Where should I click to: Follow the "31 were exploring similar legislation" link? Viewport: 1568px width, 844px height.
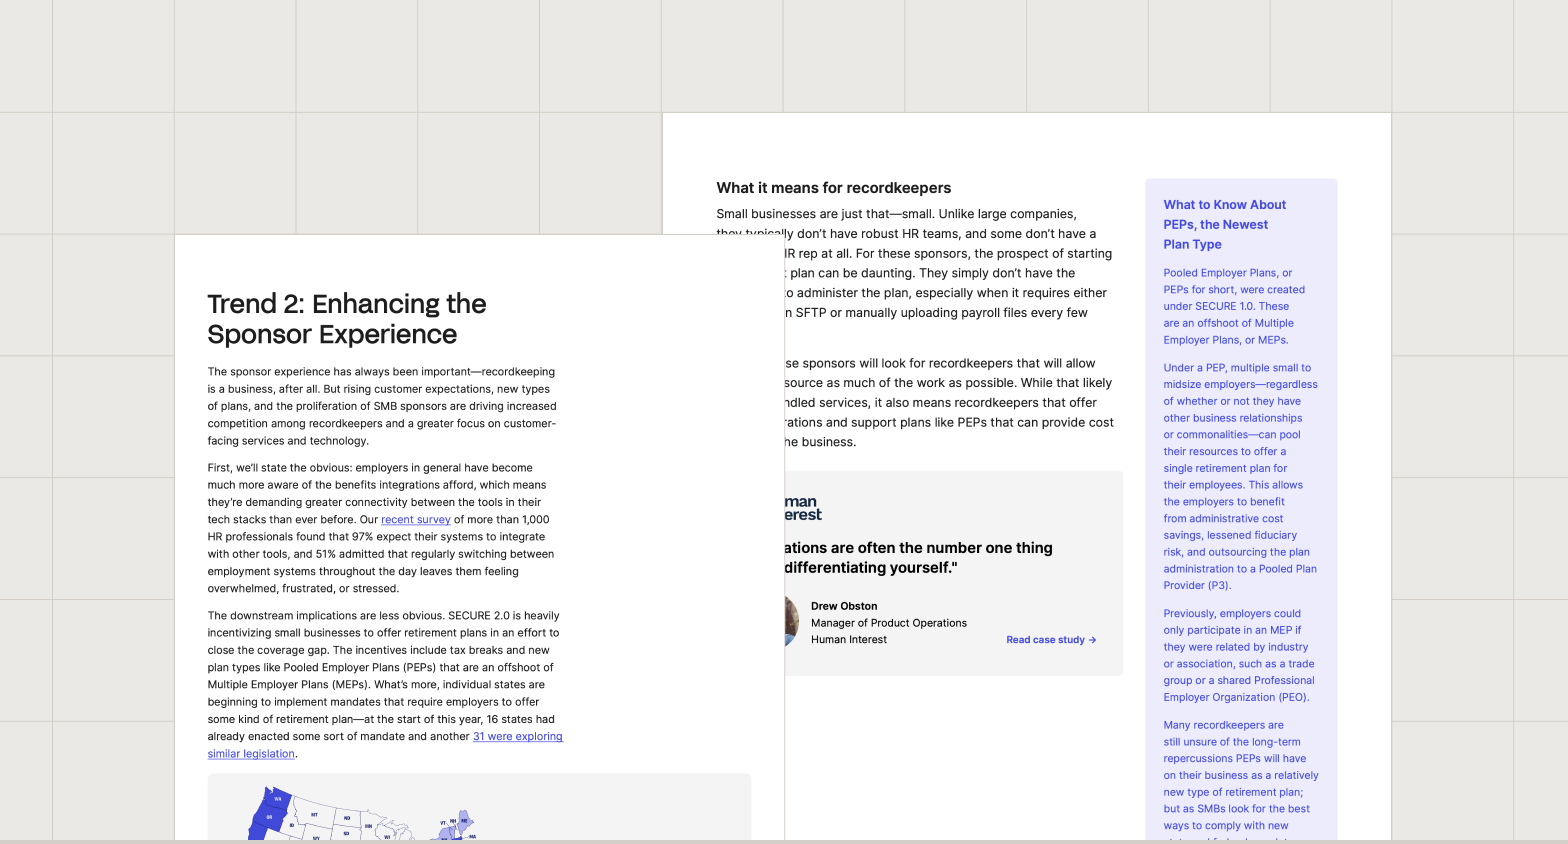(x=517, y=737)
